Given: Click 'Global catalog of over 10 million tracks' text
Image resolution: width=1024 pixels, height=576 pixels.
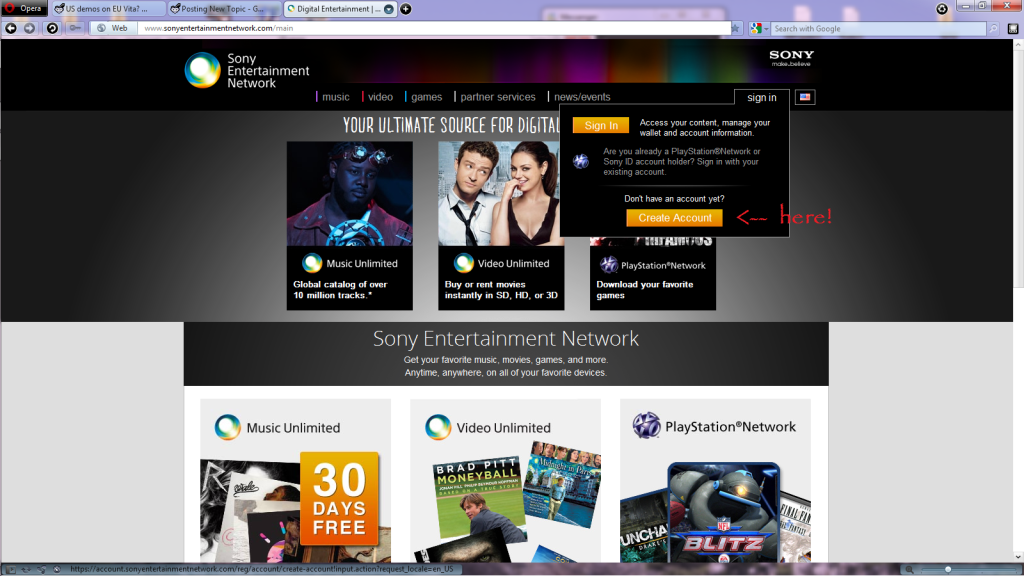Looking at the screenshot, I should coord(340,290).
